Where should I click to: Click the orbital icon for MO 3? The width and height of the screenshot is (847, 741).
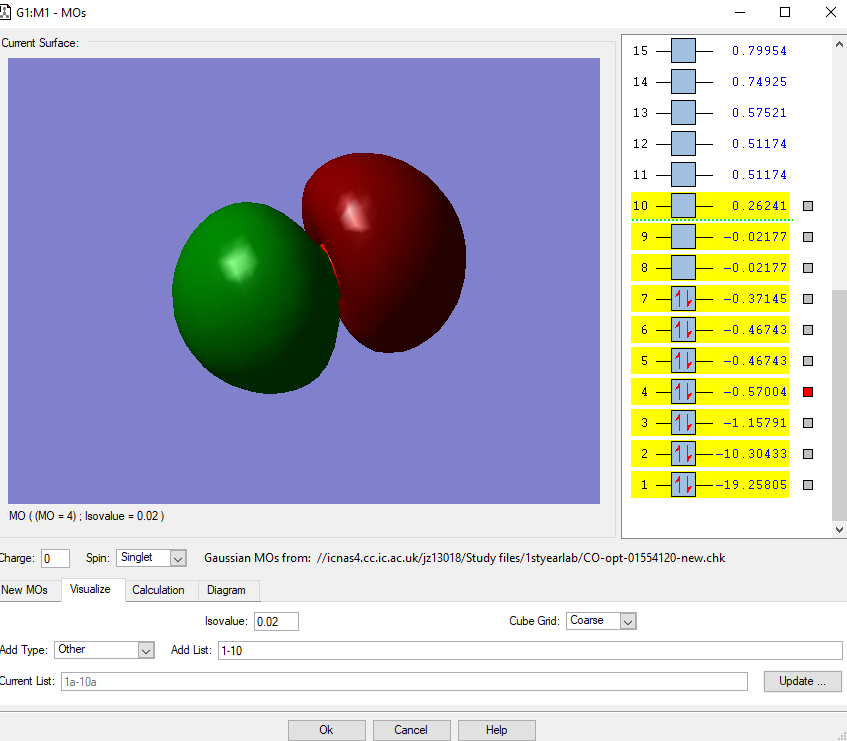click(x=683, y=423)
